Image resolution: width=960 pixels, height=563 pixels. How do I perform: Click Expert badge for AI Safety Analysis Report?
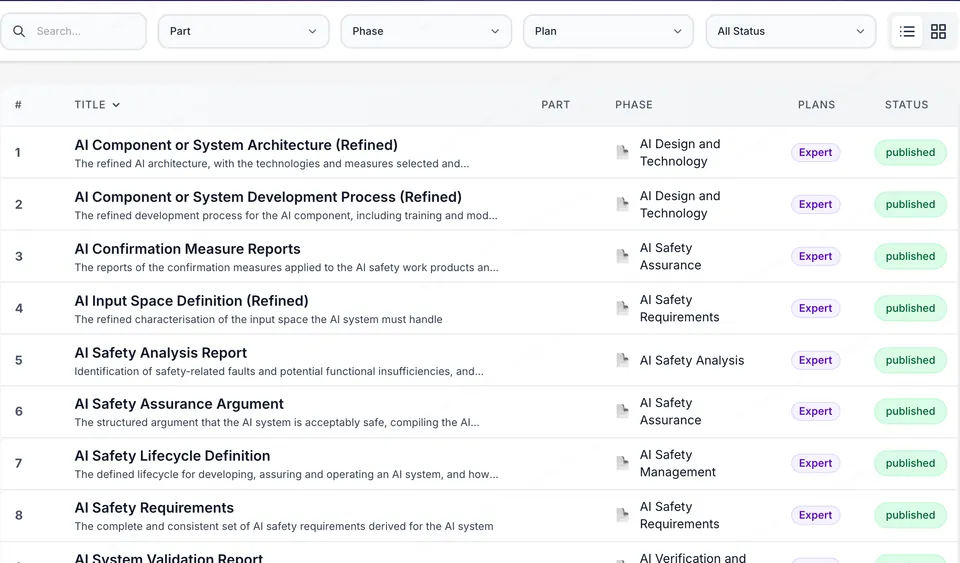pos(815,360)
